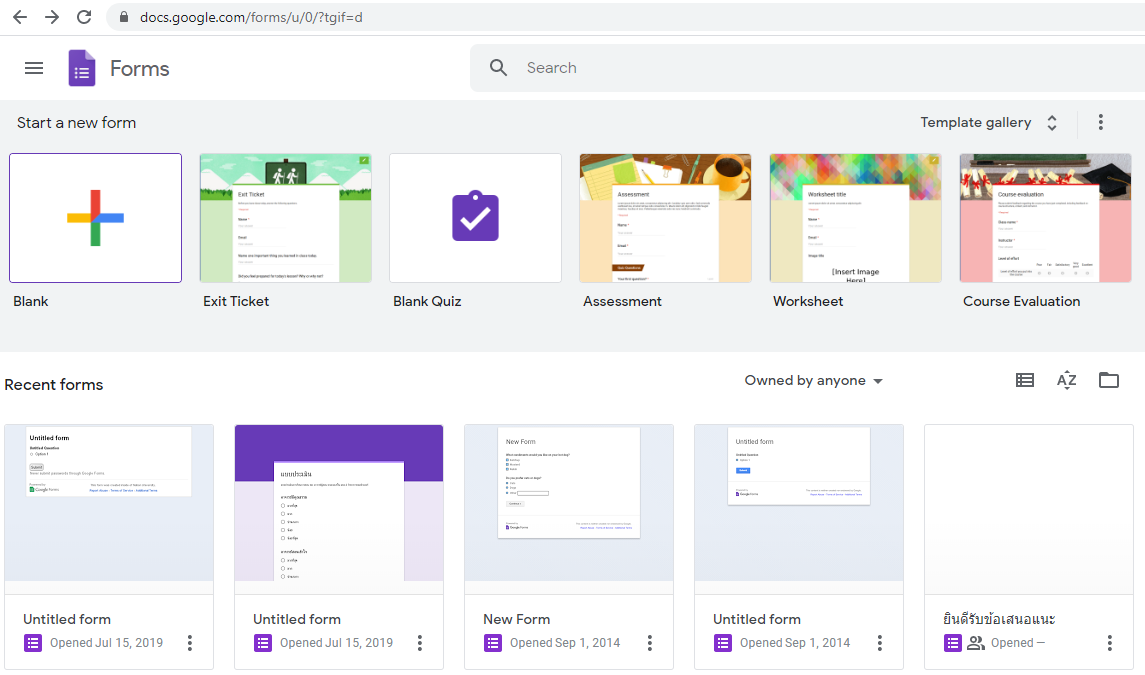
Task: Click the search magnifier icon
Action: (498, 68)
